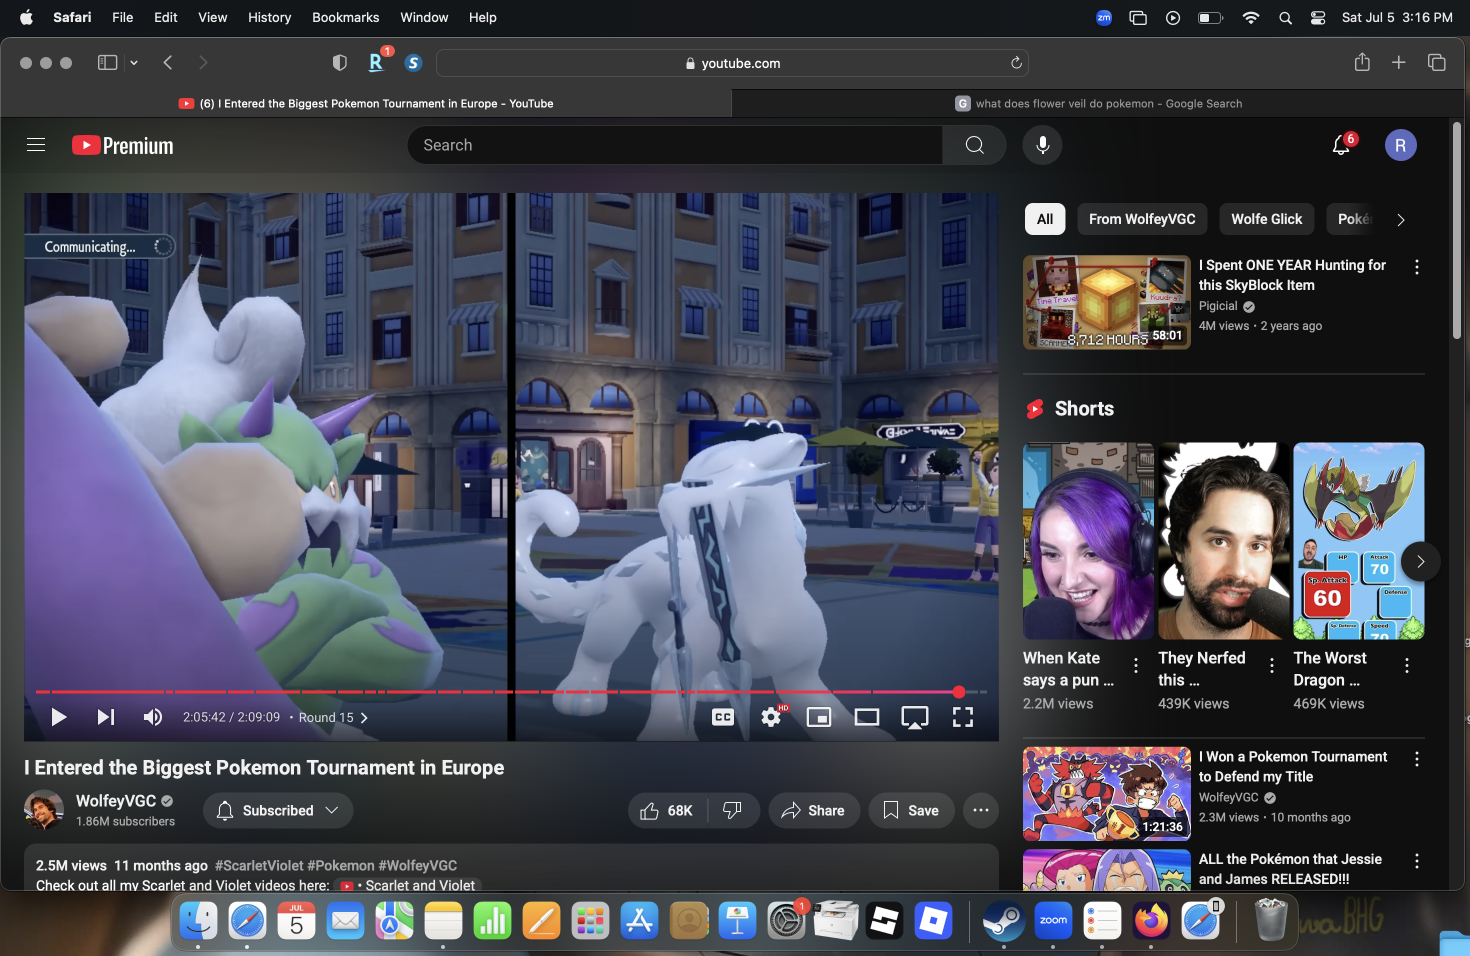Open the account avatar menu
The image size is (1470, 956).
[x=1400, y=146]
